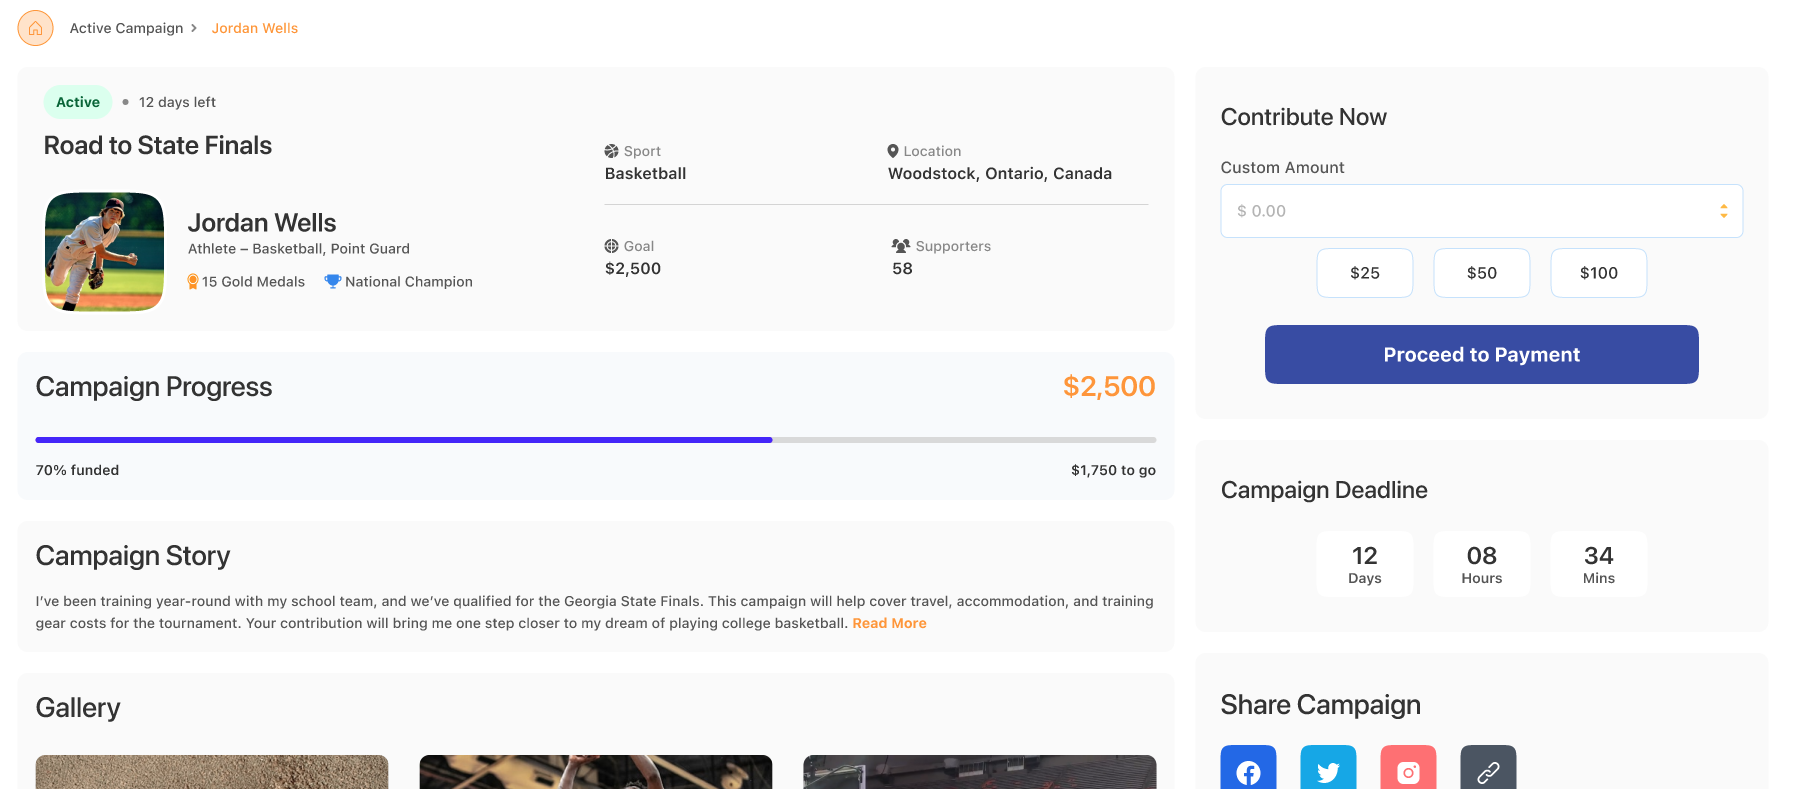Select the $25 preset amount
Viewport: 1795px width, 789px height.
coord(1364,273)
